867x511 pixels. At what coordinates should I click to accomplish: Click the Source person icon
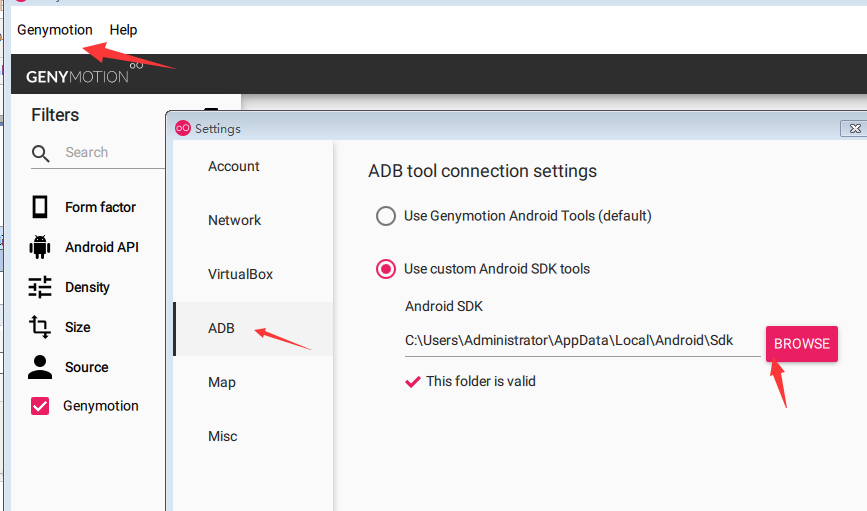coord(40,367)
